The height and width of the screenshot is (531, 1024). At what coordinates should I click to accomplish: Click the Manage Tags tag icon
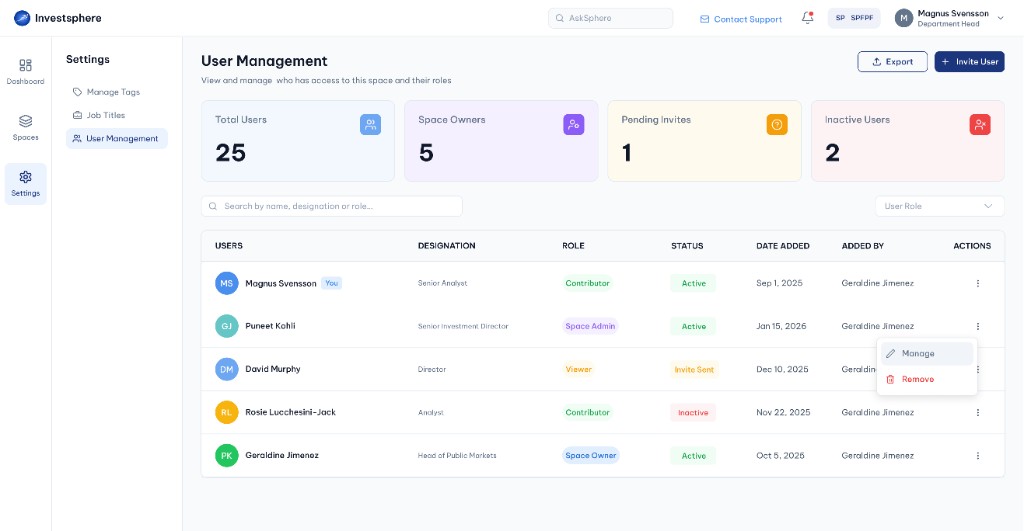coord(77,92)
